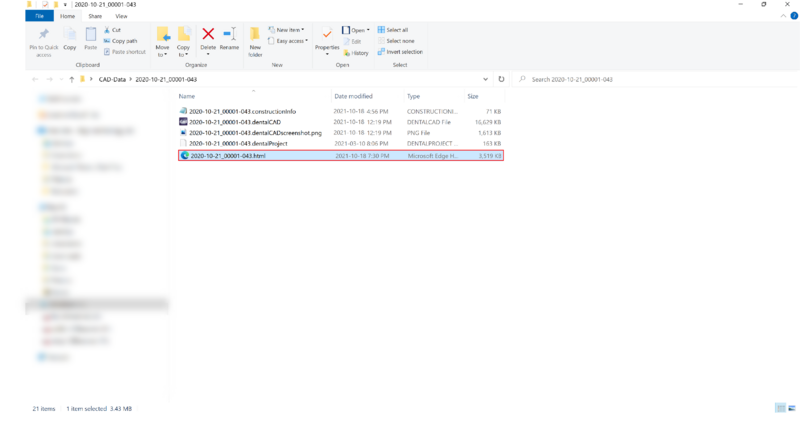This screenshot has height=422, width=800.
Task: Click the dentalCAD file icon
Action: (x=183, y=121)
